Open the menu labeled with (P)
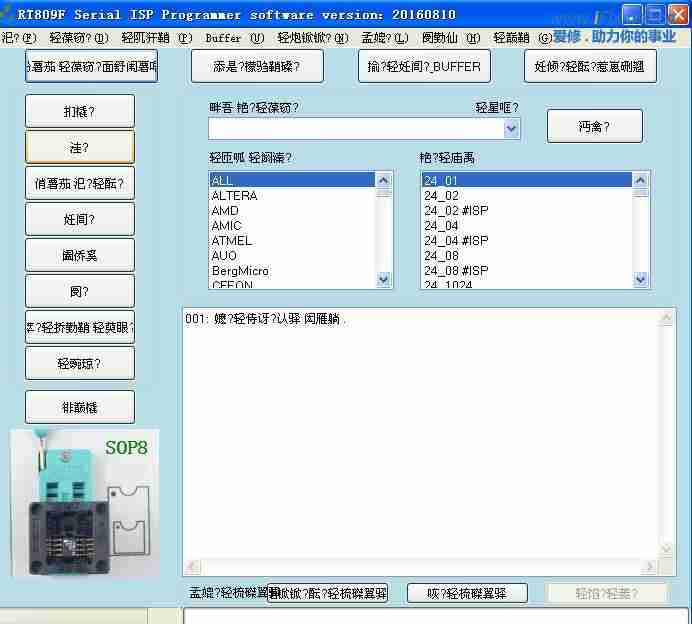 (157, 38)
